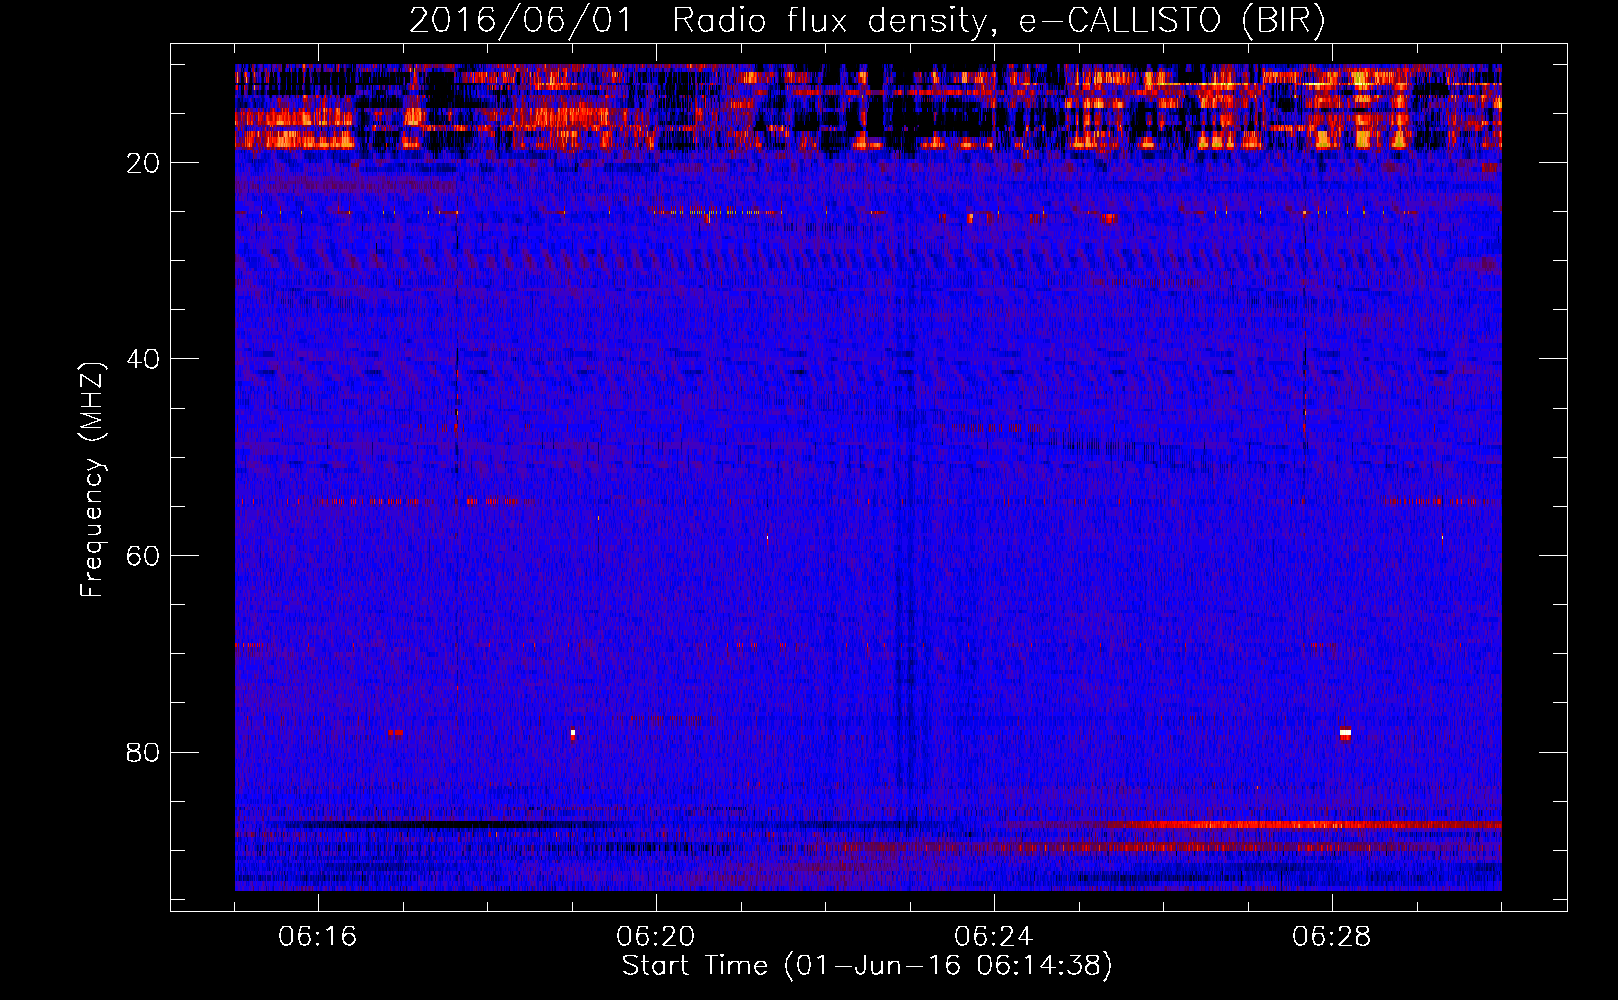Click the 'Start Time (01-Jun-16 06:14:38)' axis label
The image size is (1618, 1000).
(867, 966)
